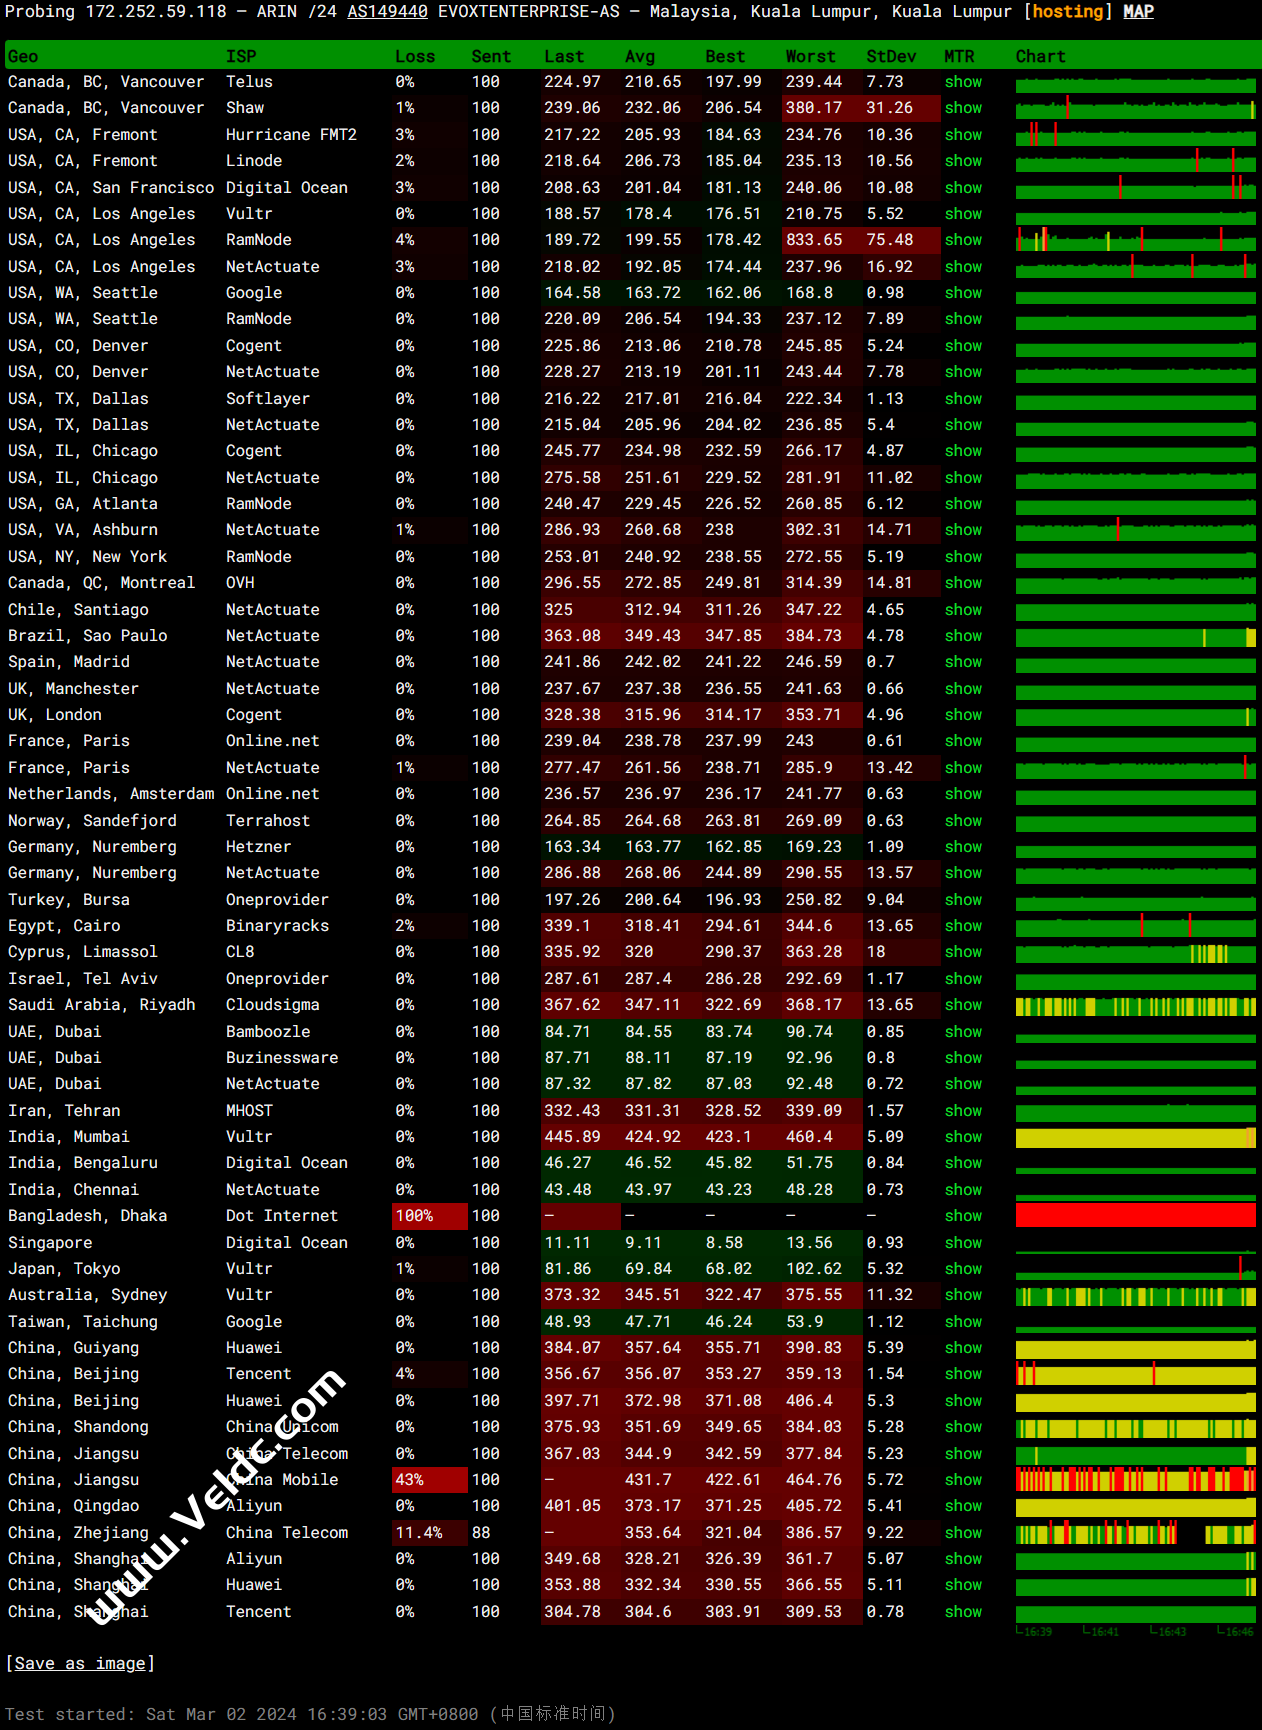The image size is (1262, 1730).
Task: Click the Save as image link
Action: 80,1663
